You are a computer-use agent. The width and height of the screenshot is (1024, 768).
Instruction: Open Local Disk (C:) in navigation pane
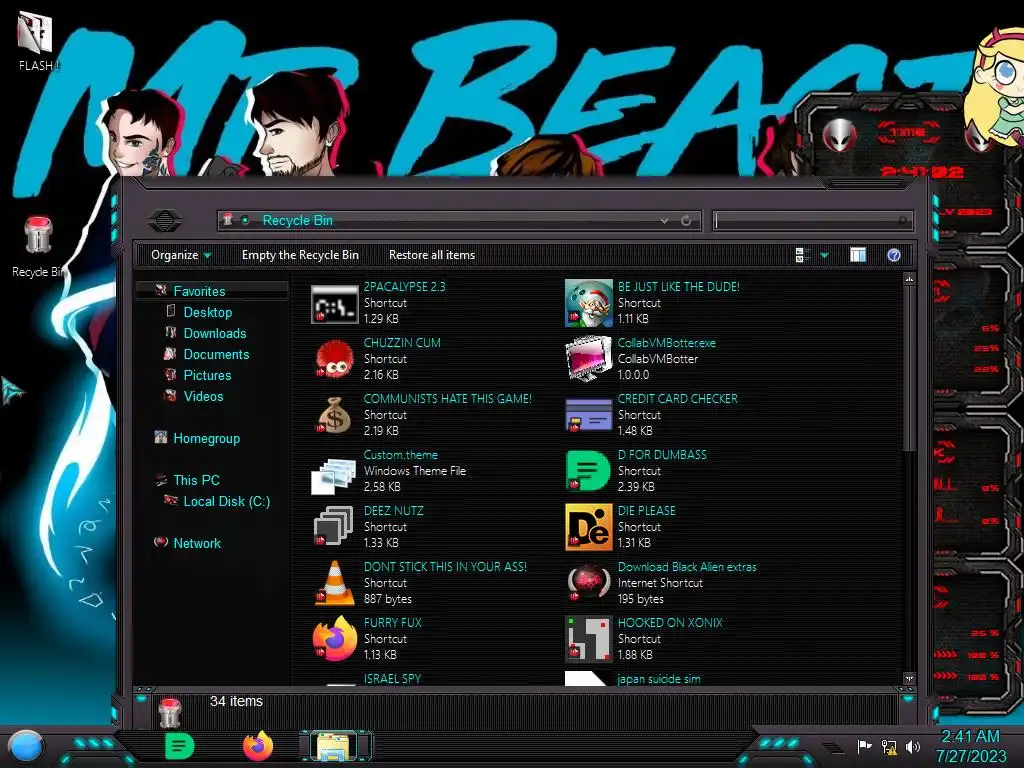tap(227, 502)
